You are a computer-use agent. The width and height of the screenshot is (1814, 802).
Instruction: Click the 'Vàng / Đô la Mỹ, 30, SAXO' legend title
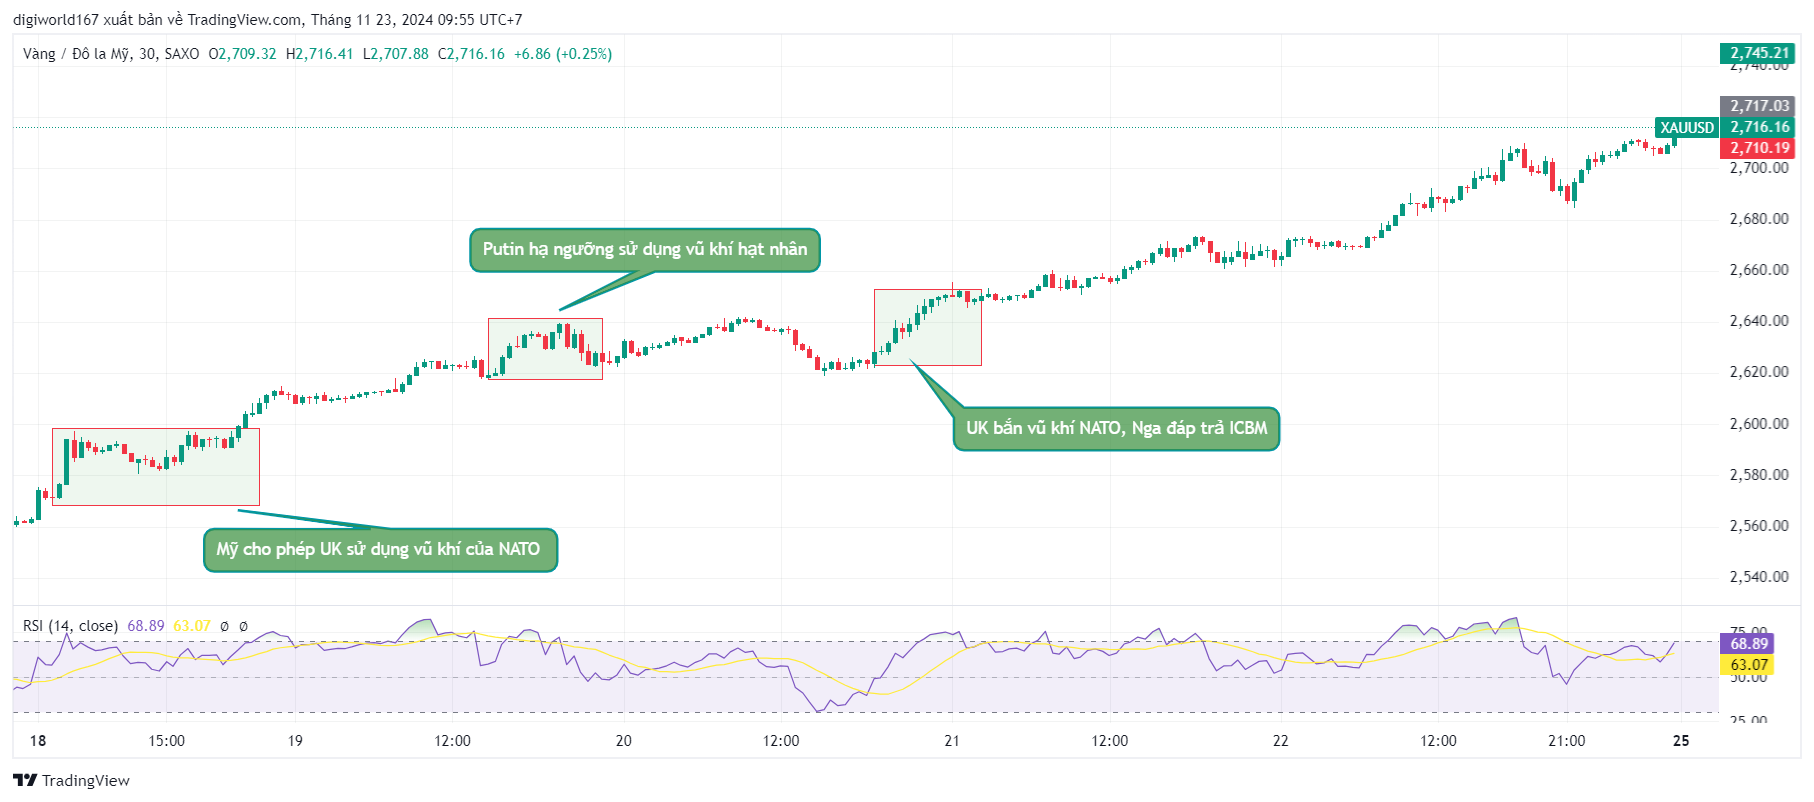111,54
